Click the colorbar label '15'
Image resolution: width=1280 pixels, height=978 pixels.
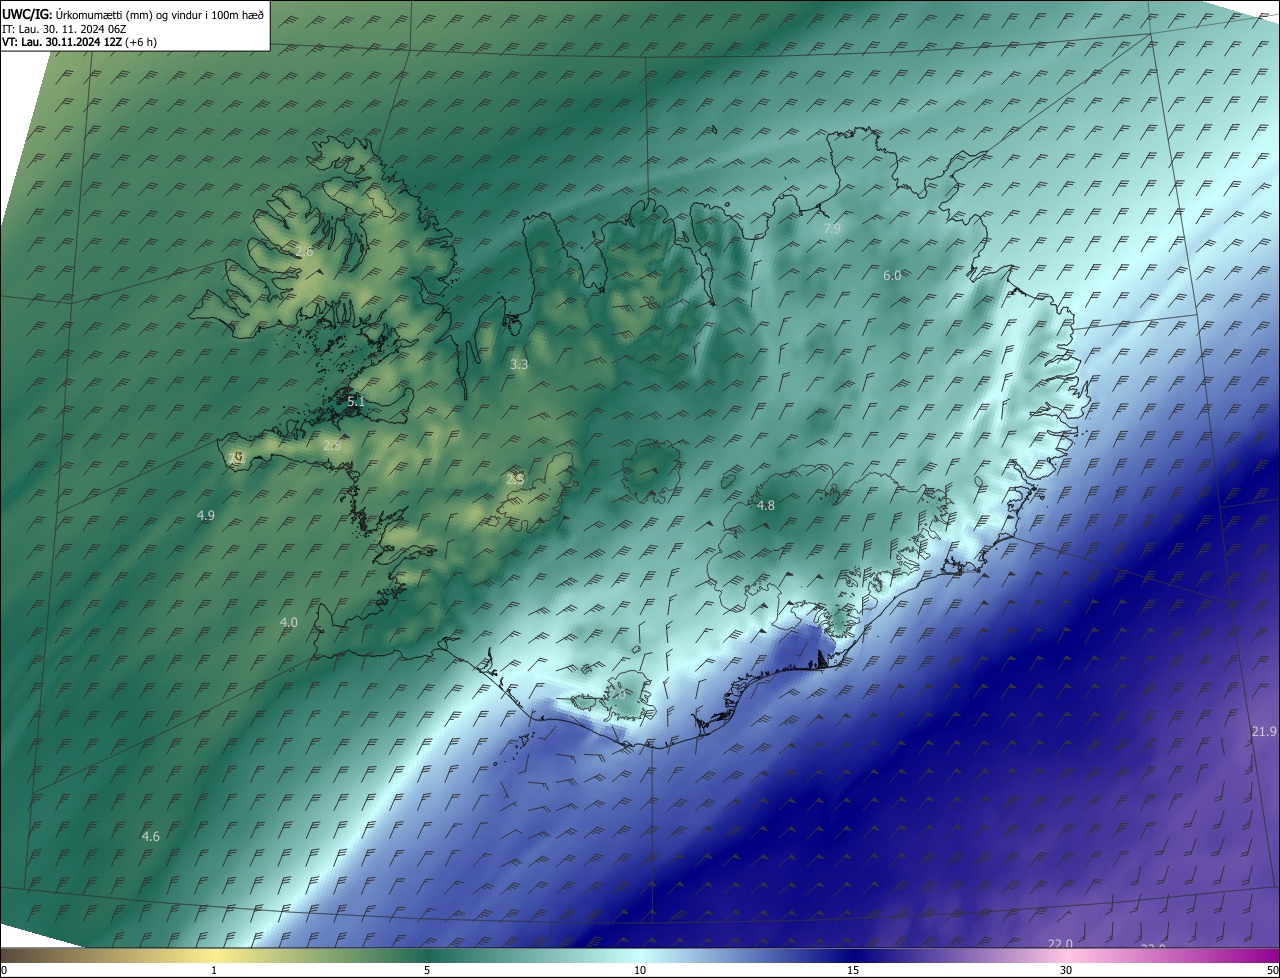[x=853, y=970]
